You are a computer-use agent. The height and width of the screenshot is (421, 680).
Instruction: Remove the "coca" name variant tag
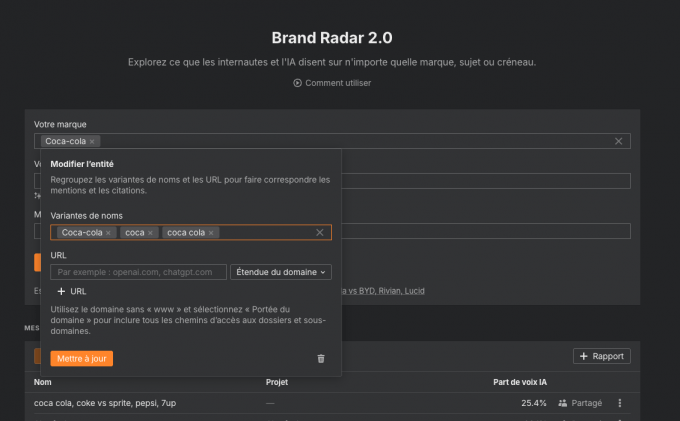[x=150, y=233]
